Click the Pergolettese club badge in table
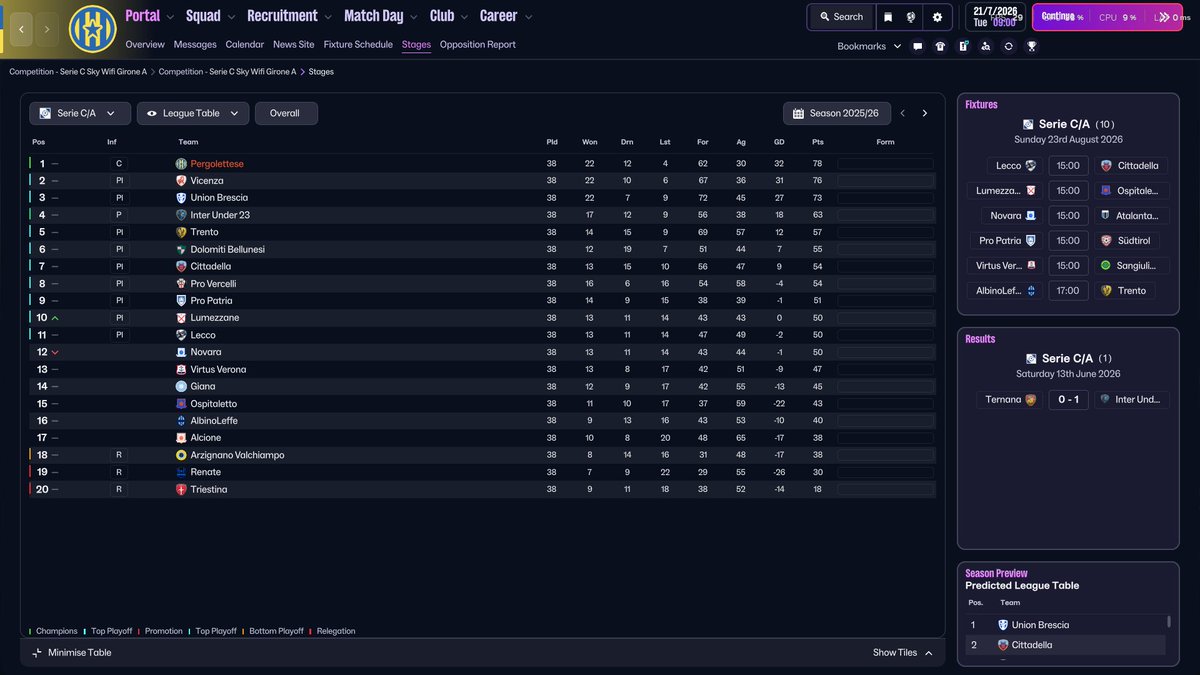Image resolution: width=1200 pixels, height=675 pixels. point(181,164)
